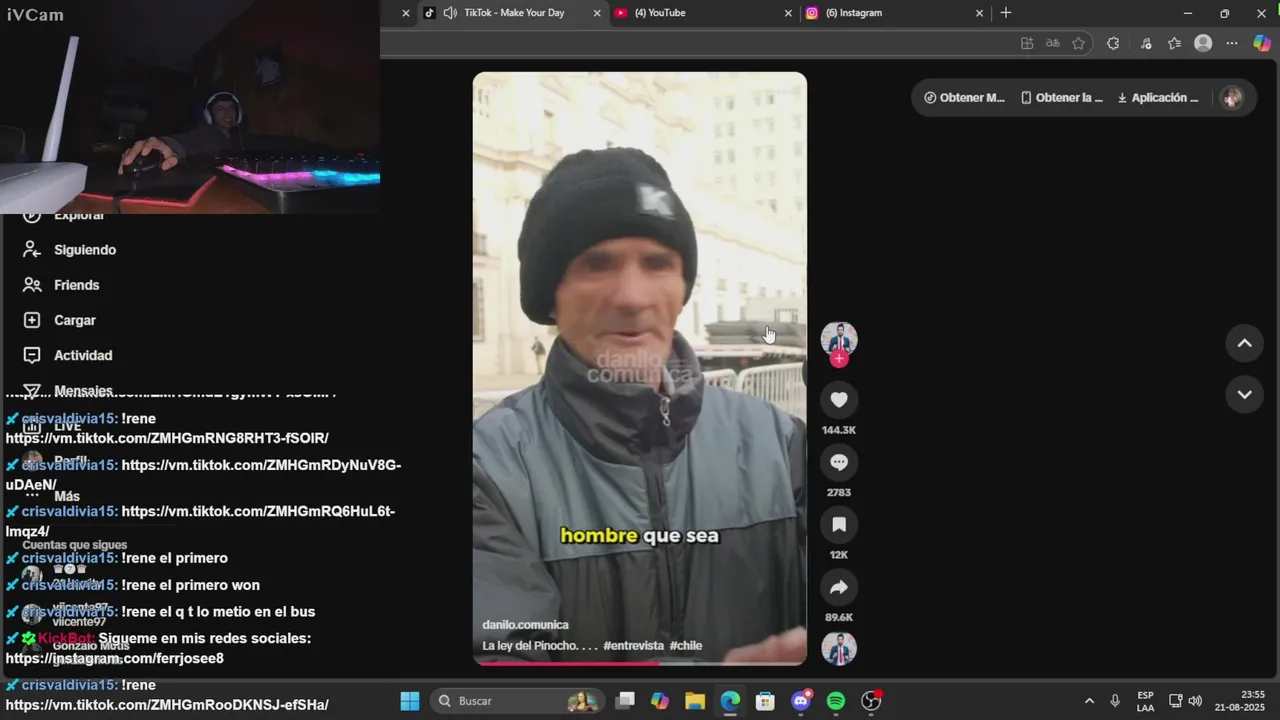Click the Obtener la... app button
This screenshot has width=1280, height=720.
point(1062,98)
